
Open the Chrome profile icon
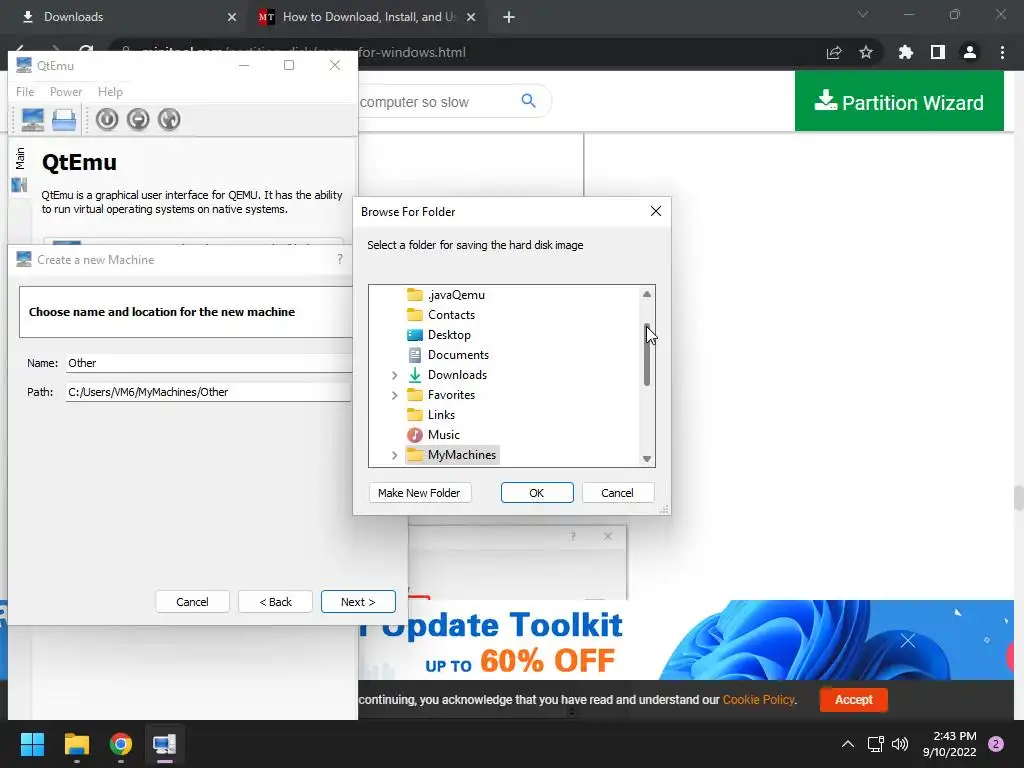click(970, 53)
